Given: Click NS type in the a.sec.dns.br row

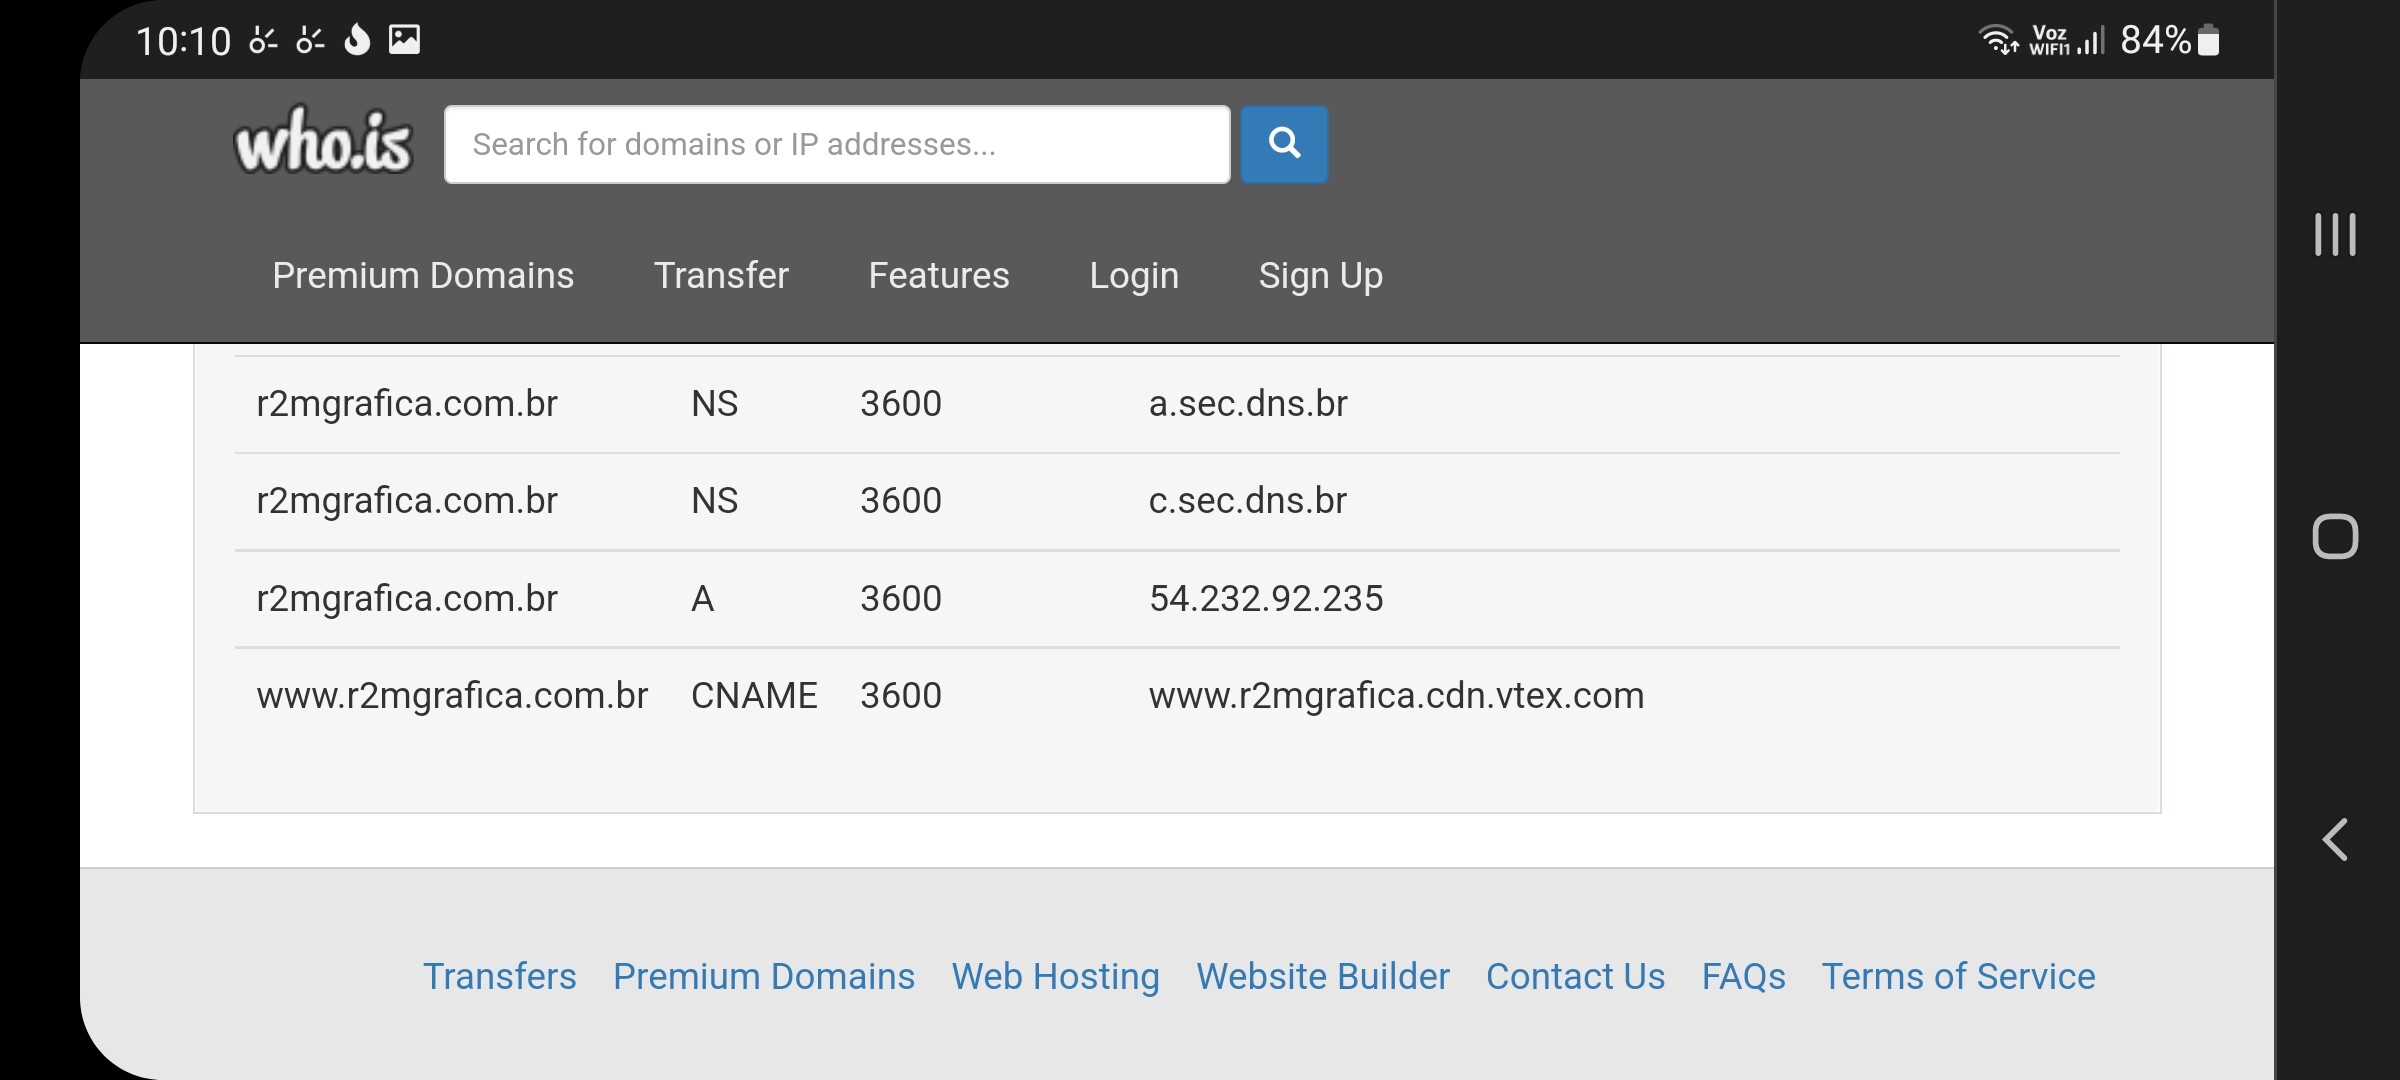Looking at the screenshot, I should [714, 404].
